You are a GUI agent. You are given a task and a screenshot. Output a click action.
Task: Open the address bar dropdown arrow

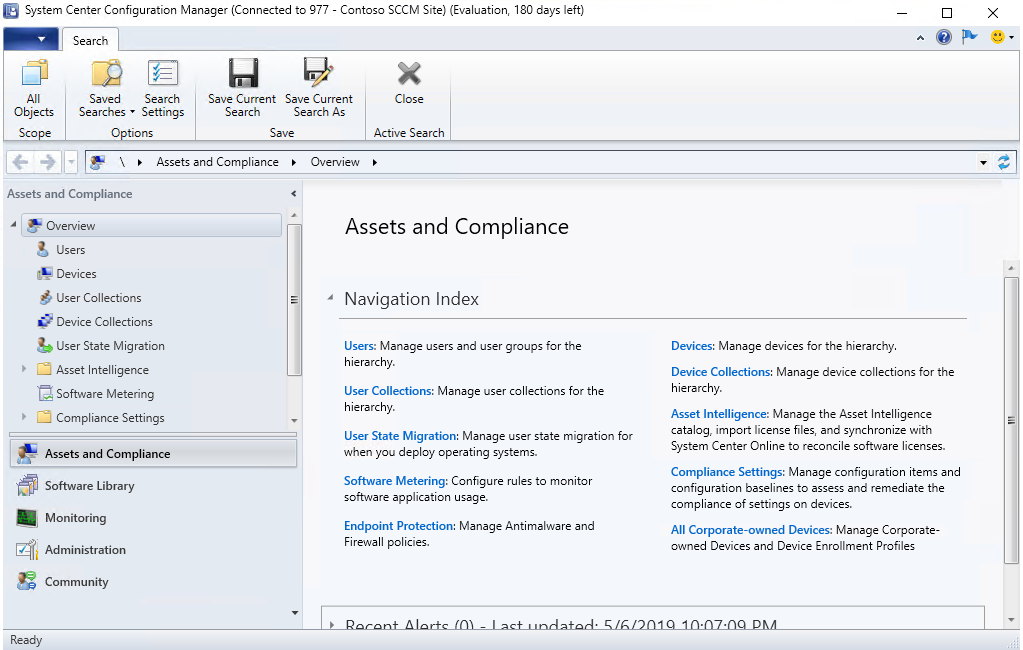click(983, 162)
